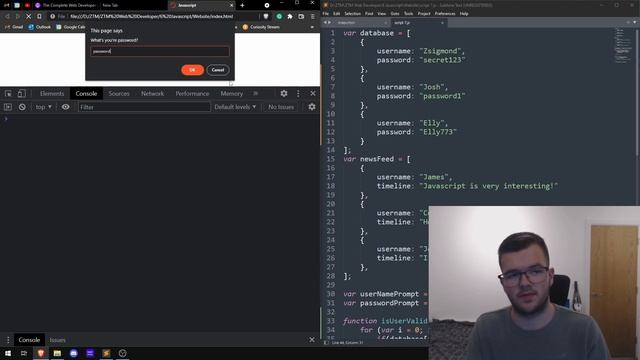Viewport: 640px width, 360px height.
Task: Open Sublime tab list dropdown arrow
Action: 634,22
